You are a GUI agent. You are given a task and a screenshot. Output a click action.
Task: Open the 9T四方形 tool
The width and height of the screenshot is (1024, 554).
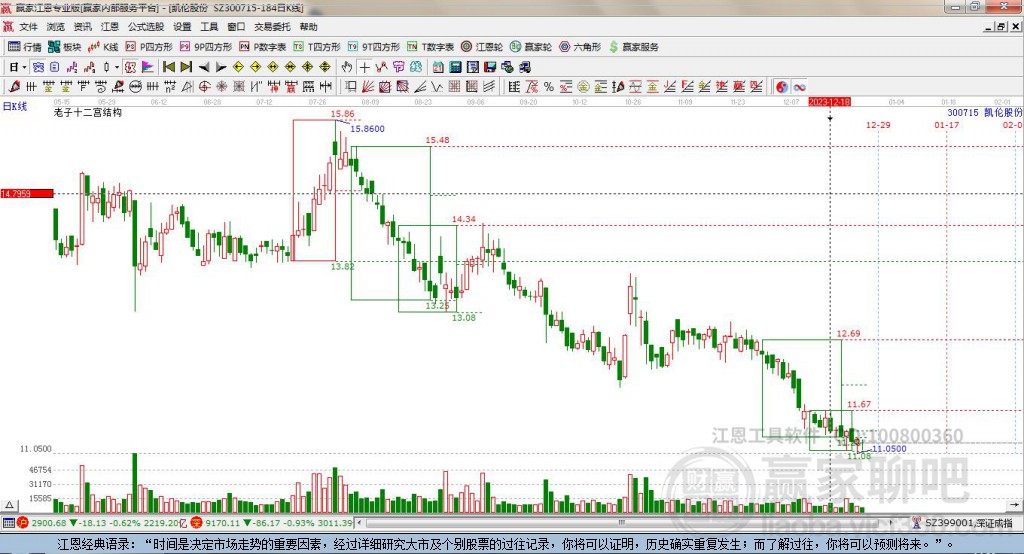tap(374, 47)
